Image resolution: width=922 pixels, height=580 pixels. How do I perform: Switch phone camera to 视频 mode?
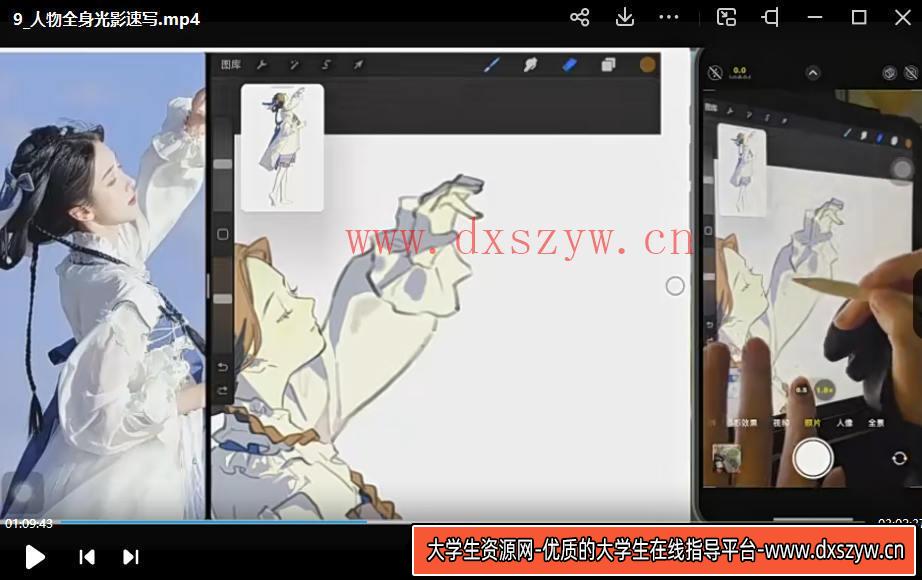(x=781, y=422)
